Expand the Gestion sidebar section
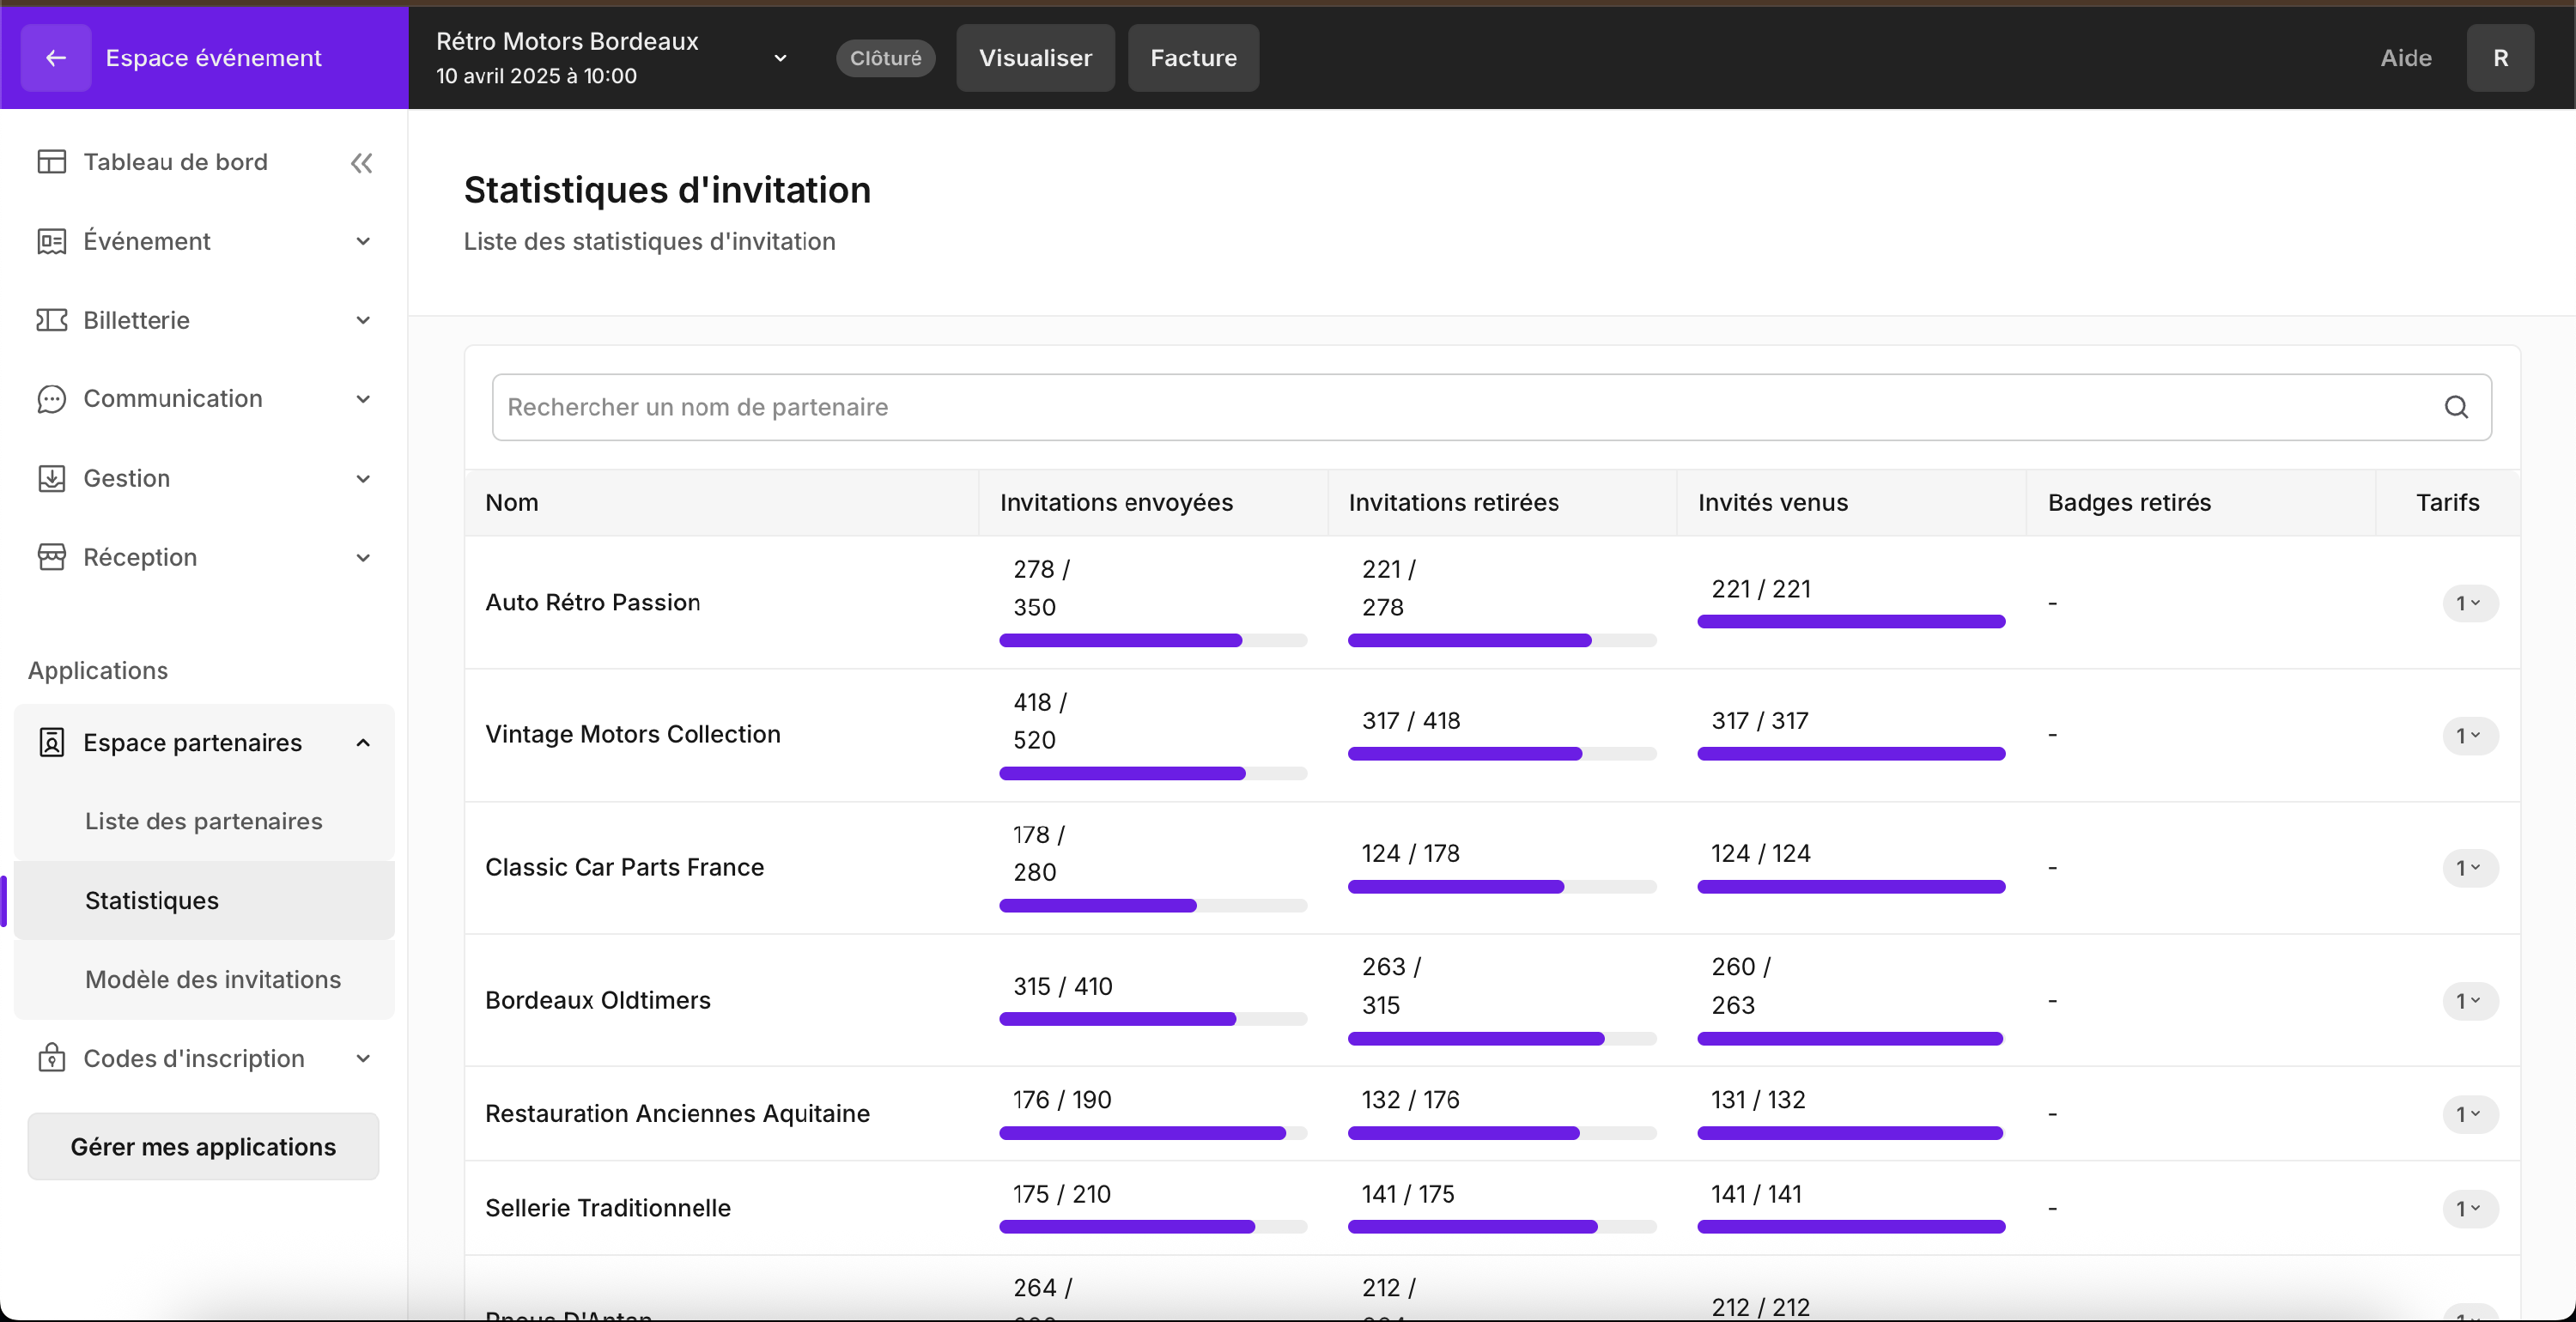Viewport: 2576px width, 1322px height. point(363,478)
